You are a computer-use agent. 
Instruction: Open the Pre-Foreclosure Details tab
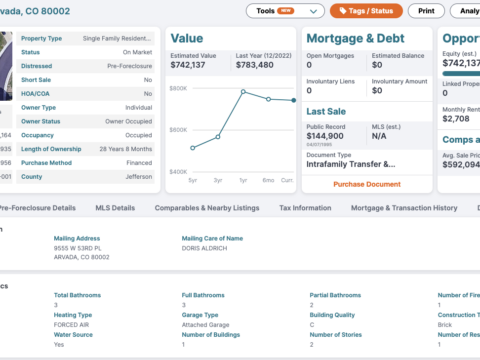[x=37, y=208]
